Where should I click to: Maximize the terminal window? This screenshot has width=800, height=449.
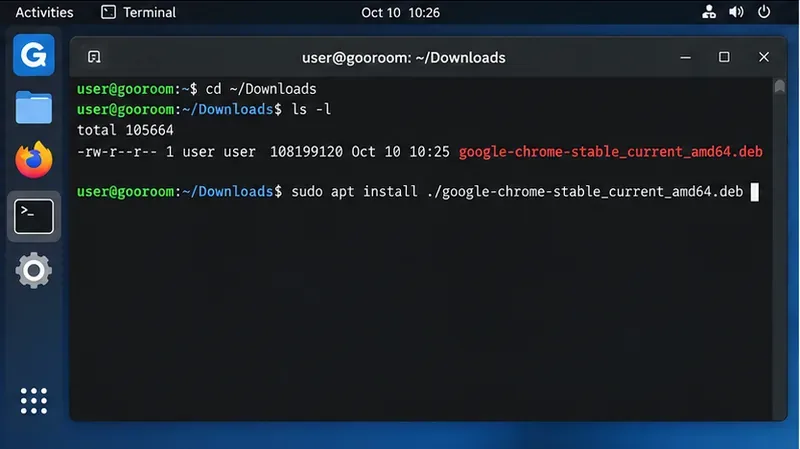(724, 57)
